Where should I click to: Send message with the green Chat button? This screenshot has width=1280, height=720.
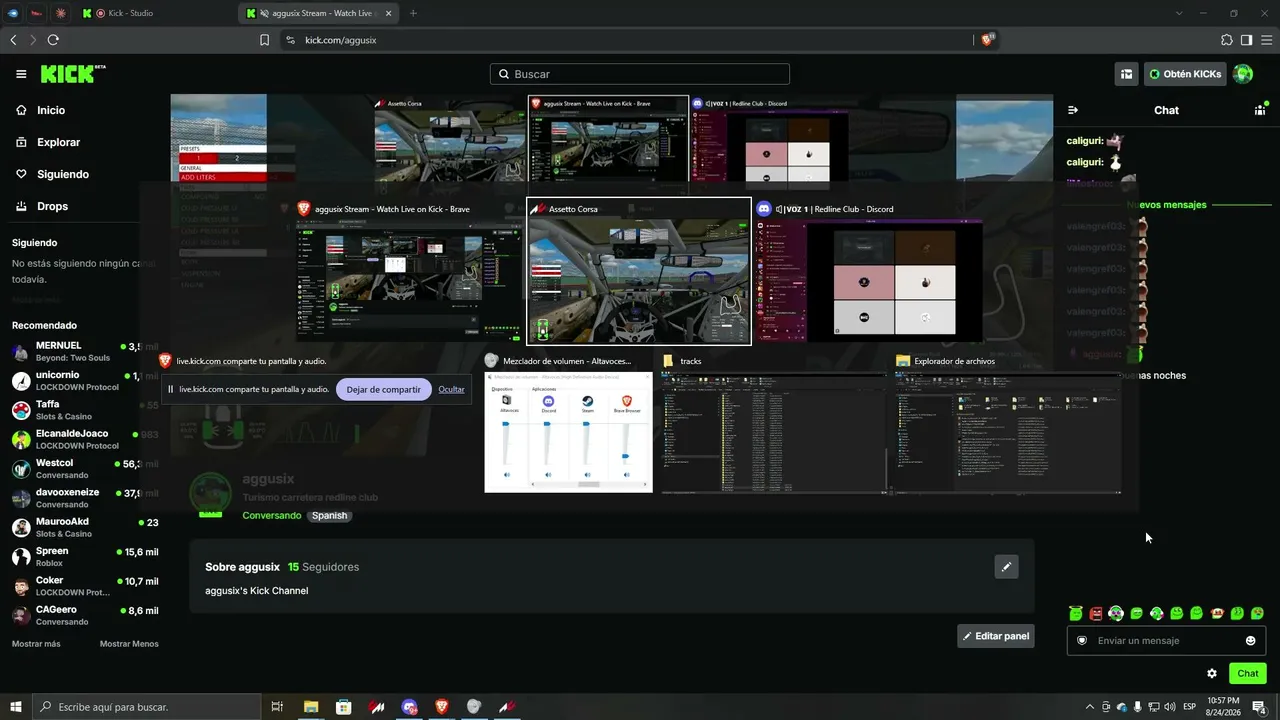click(1248, 673)
